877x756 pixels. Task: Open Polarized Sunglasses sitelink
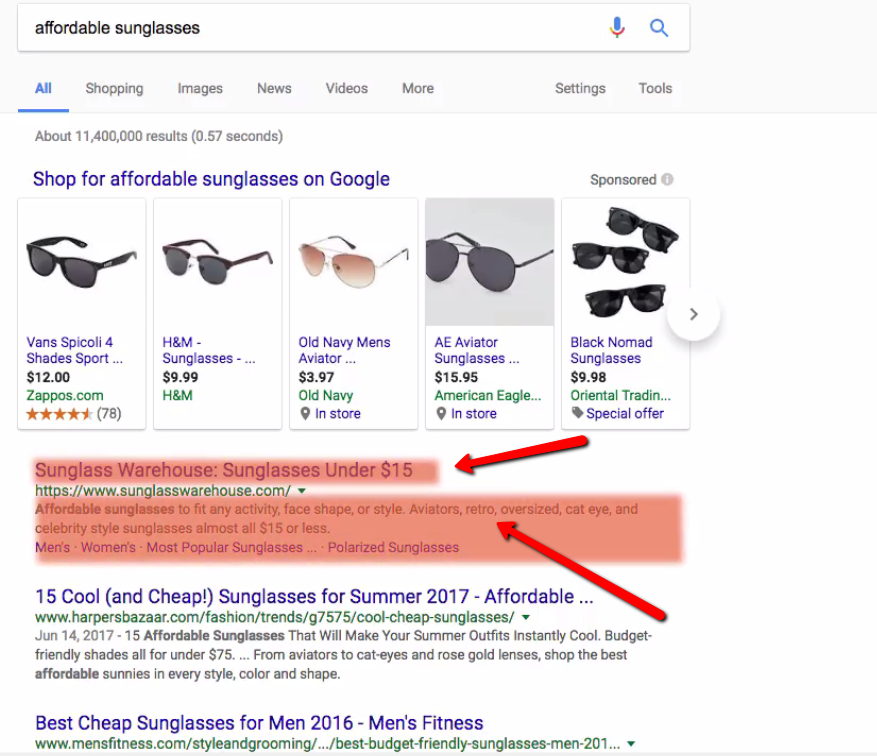tap(393, 547)
